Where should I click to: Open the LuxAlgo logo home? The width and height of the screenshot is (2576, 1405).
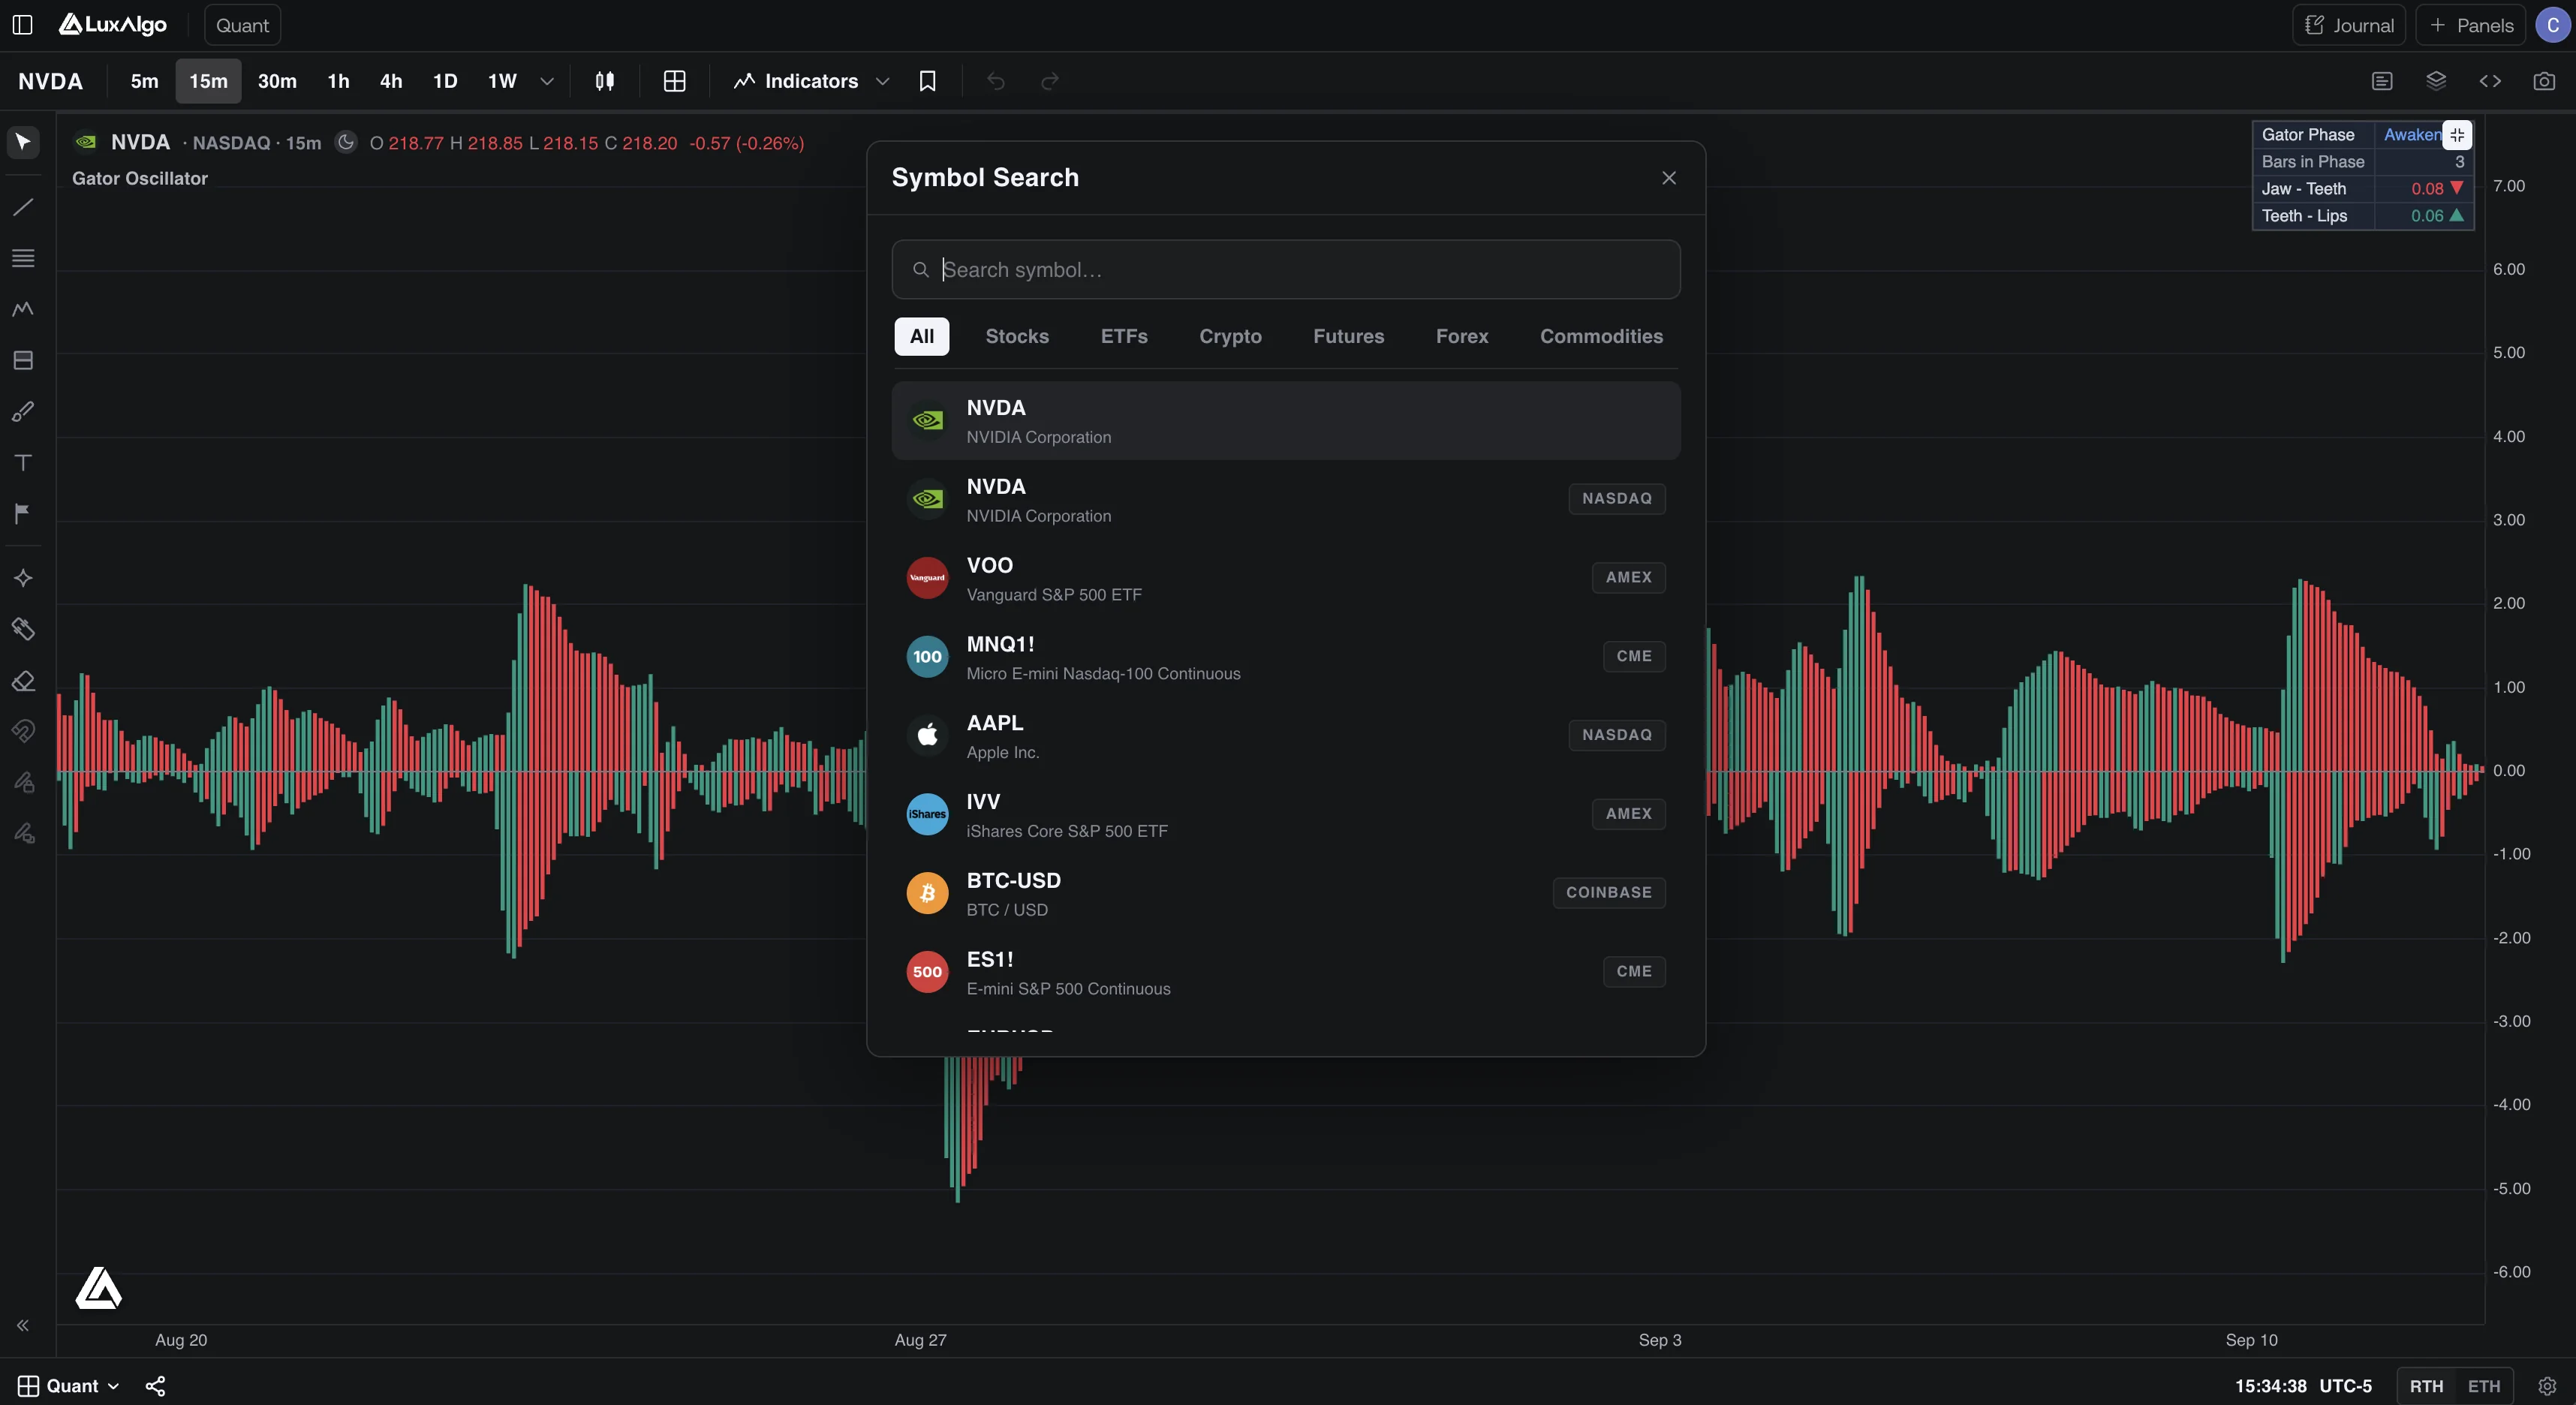pos(113,25)
